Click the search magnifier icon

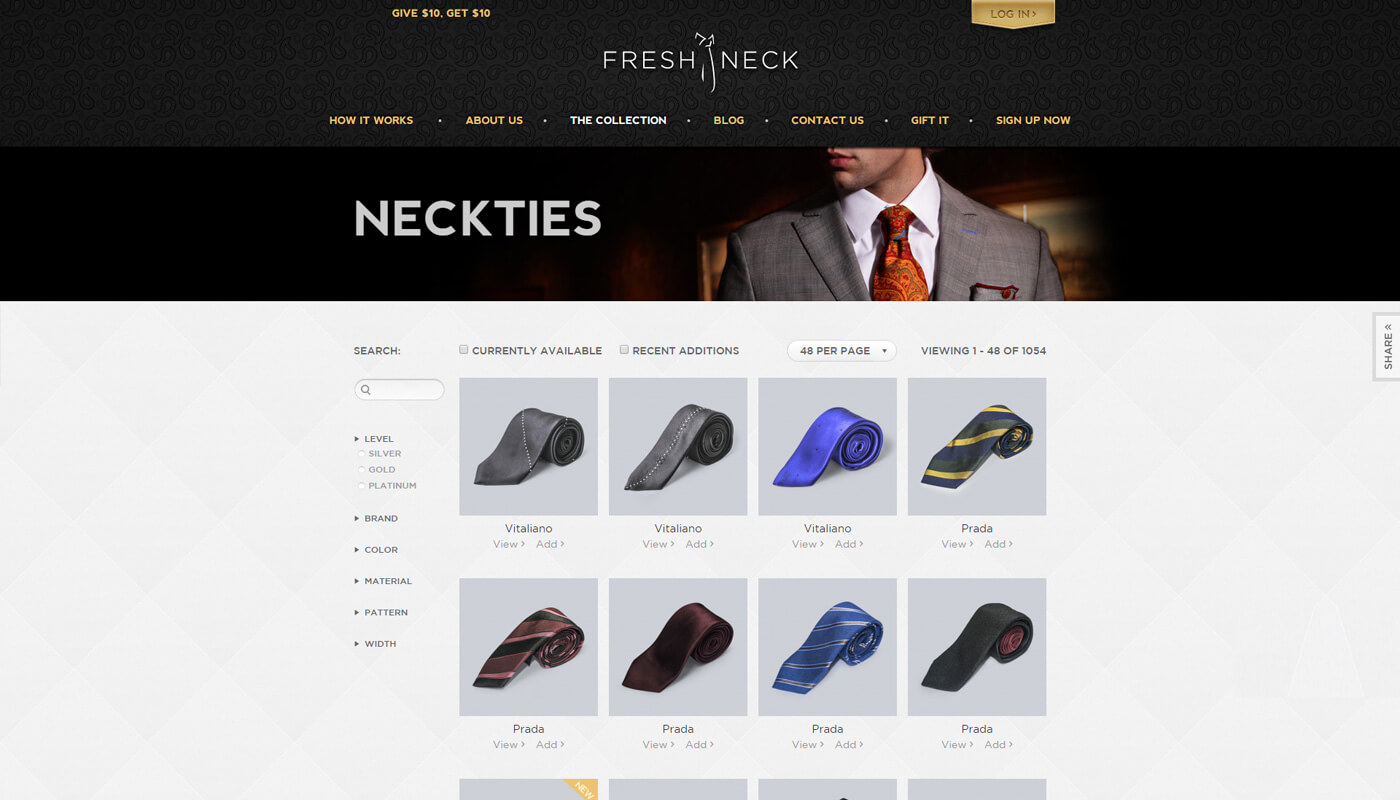click(366, 390)
